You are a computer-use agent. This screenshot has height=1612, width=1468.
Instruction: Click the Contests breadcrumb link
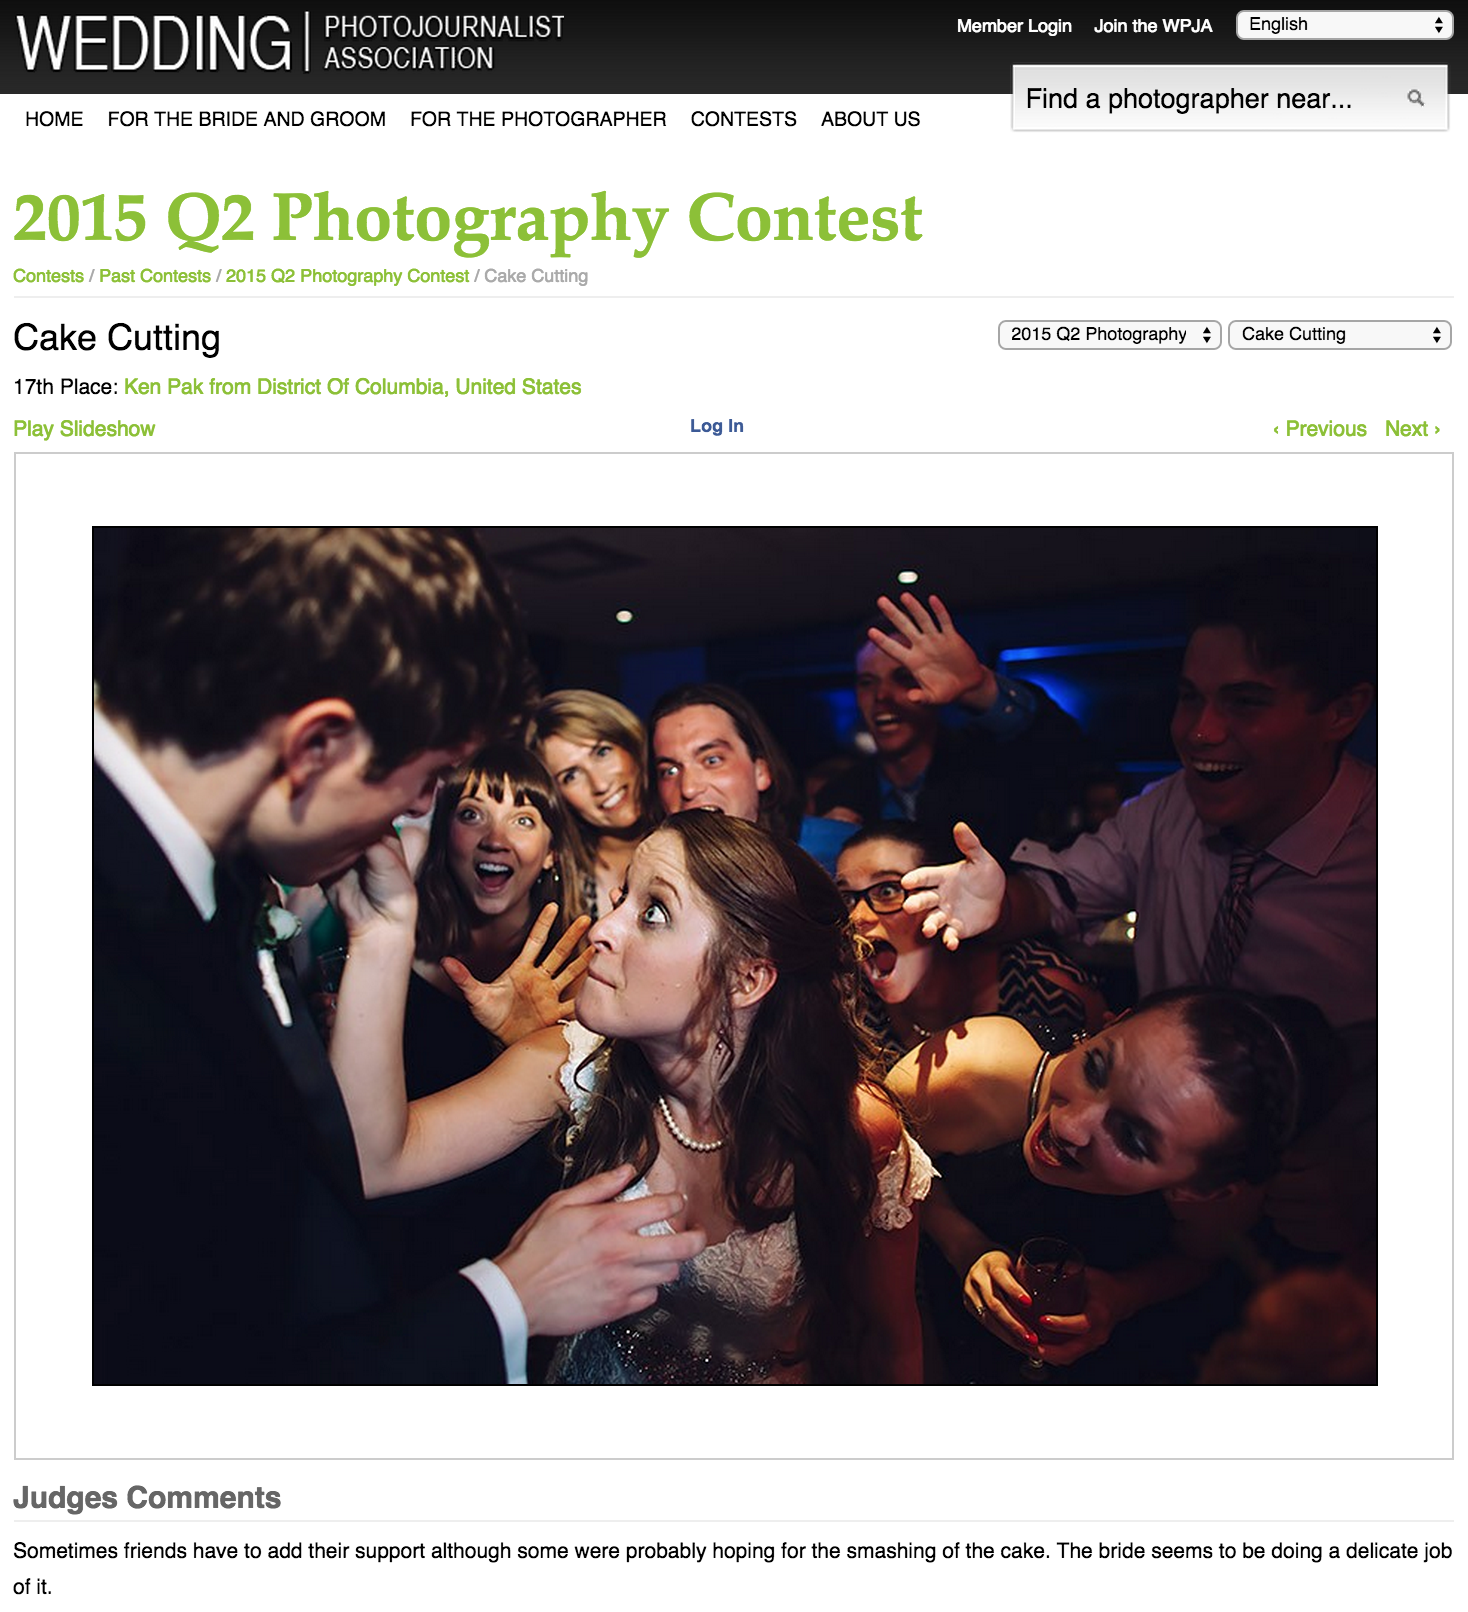pos(48,276)
